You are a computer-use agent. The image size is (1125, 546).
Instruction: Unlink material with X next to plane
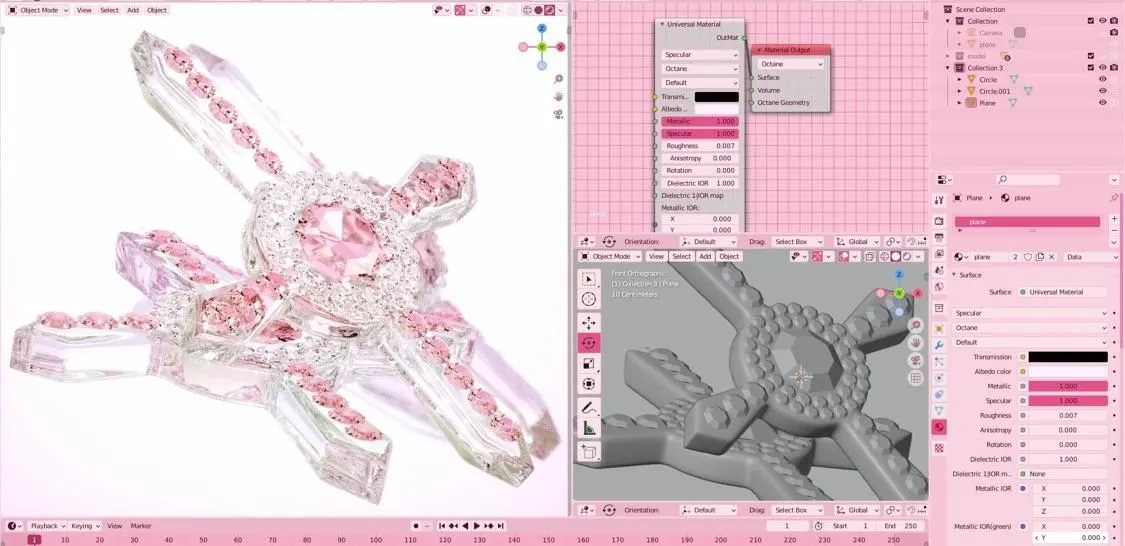[x=1052, y=257]
